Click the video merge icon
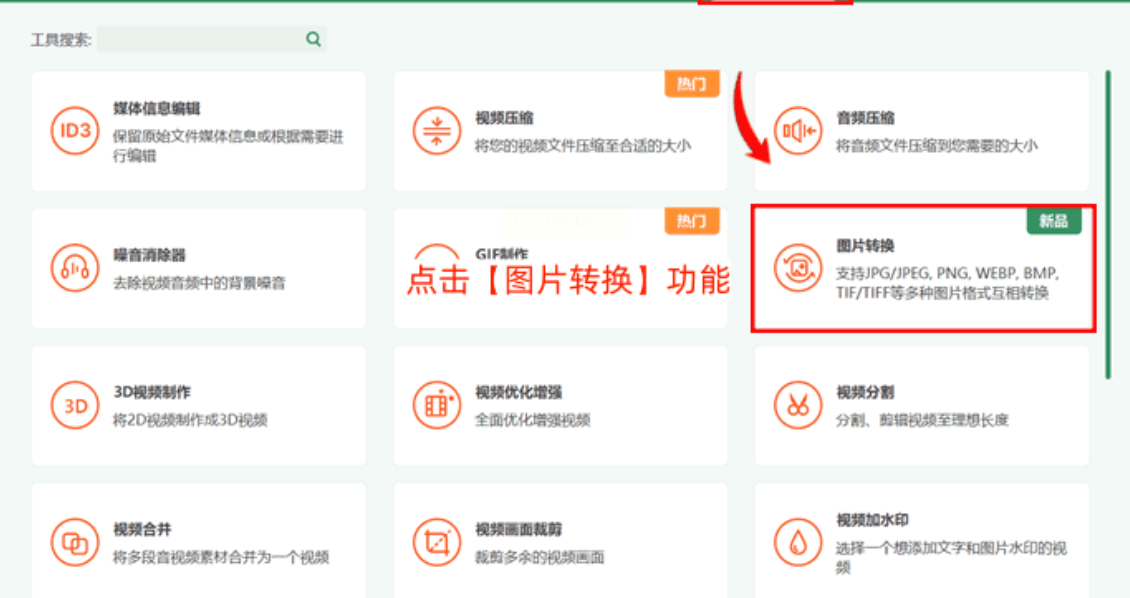 coord(75,543)
